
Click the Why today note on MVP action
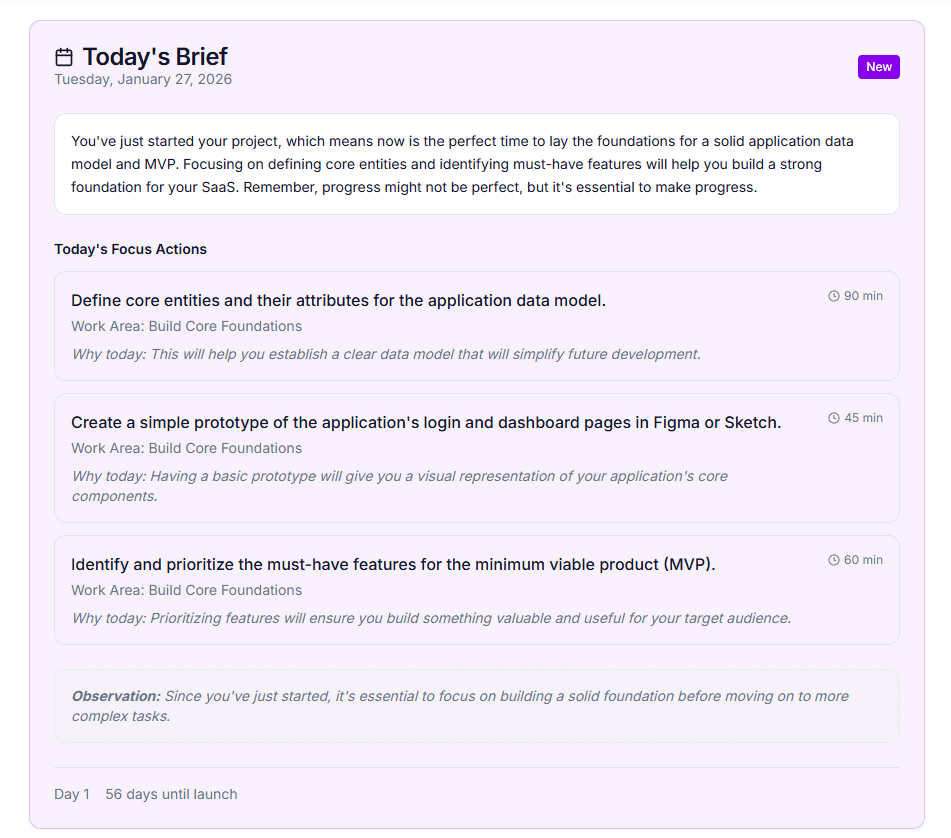click(431, 618)
